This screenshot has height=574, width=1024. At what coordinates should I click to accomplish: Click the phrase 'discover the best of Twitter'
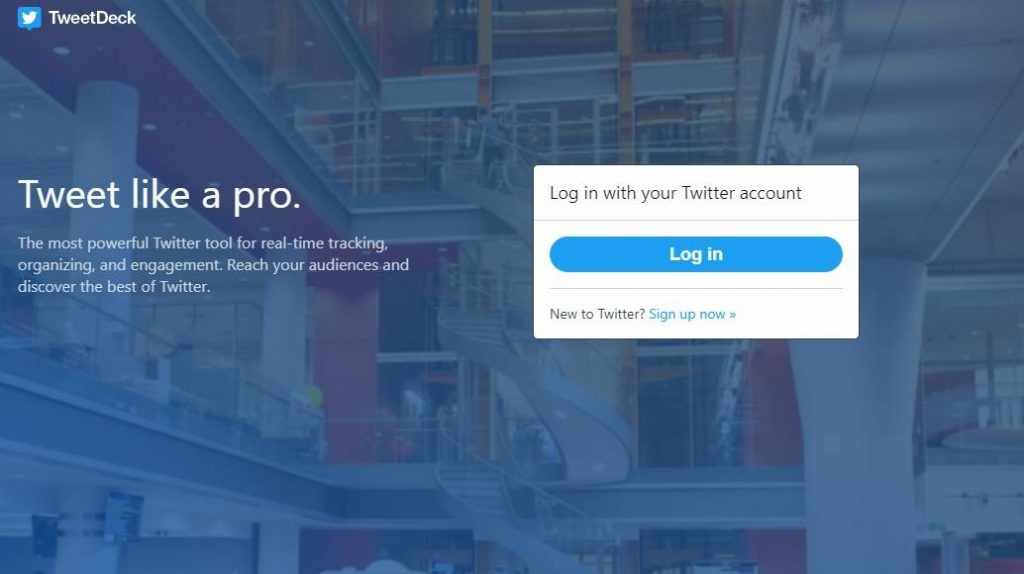click(113, 287)
